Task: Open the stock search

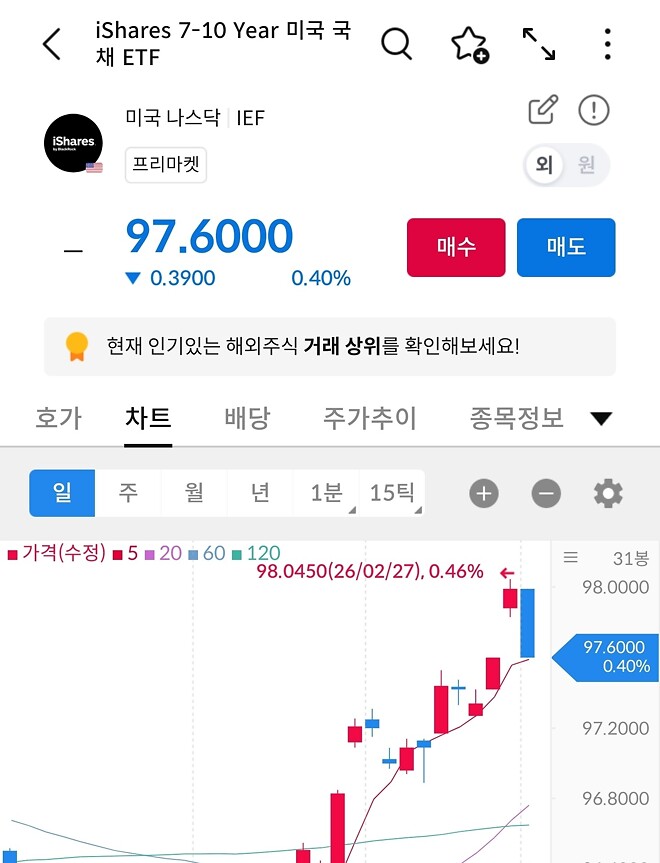Action: tap(396, 43)
